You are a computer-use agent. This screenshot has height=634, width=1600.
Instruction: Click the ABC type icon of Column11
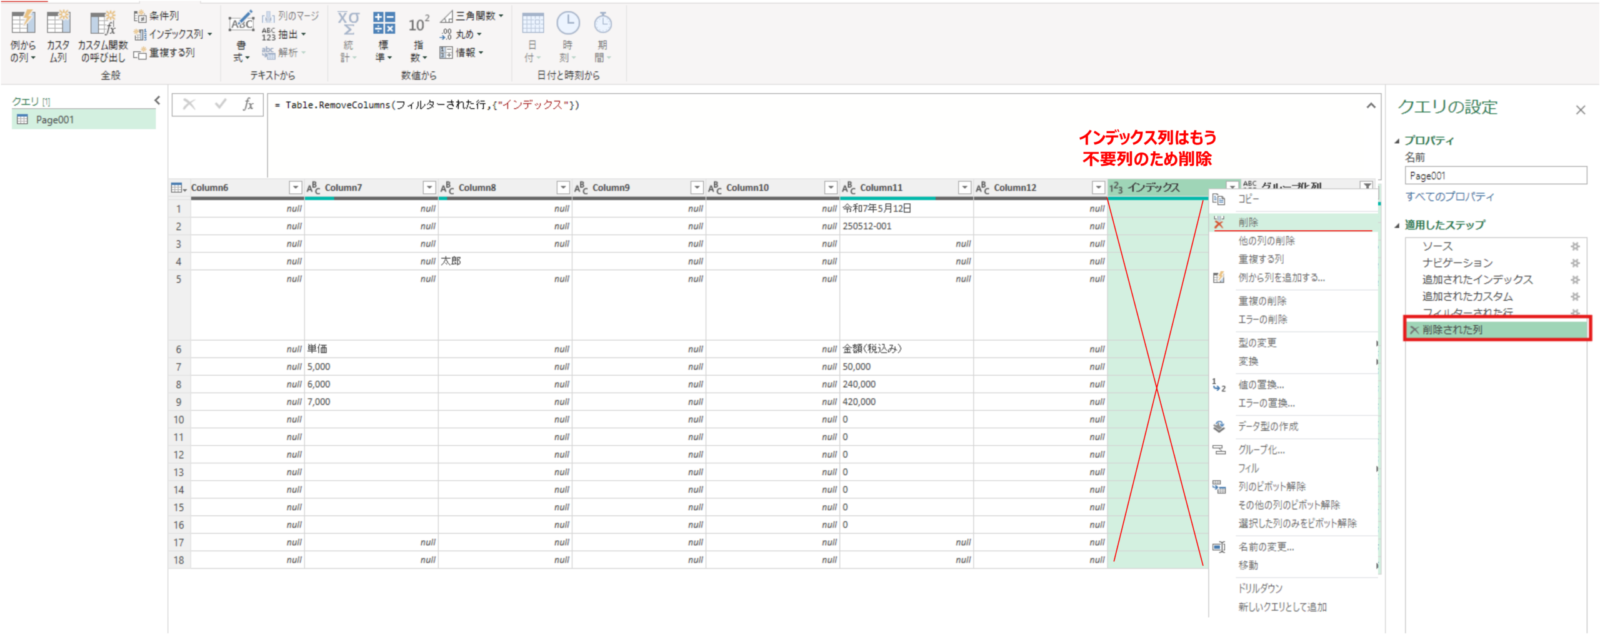coord(849,187)
